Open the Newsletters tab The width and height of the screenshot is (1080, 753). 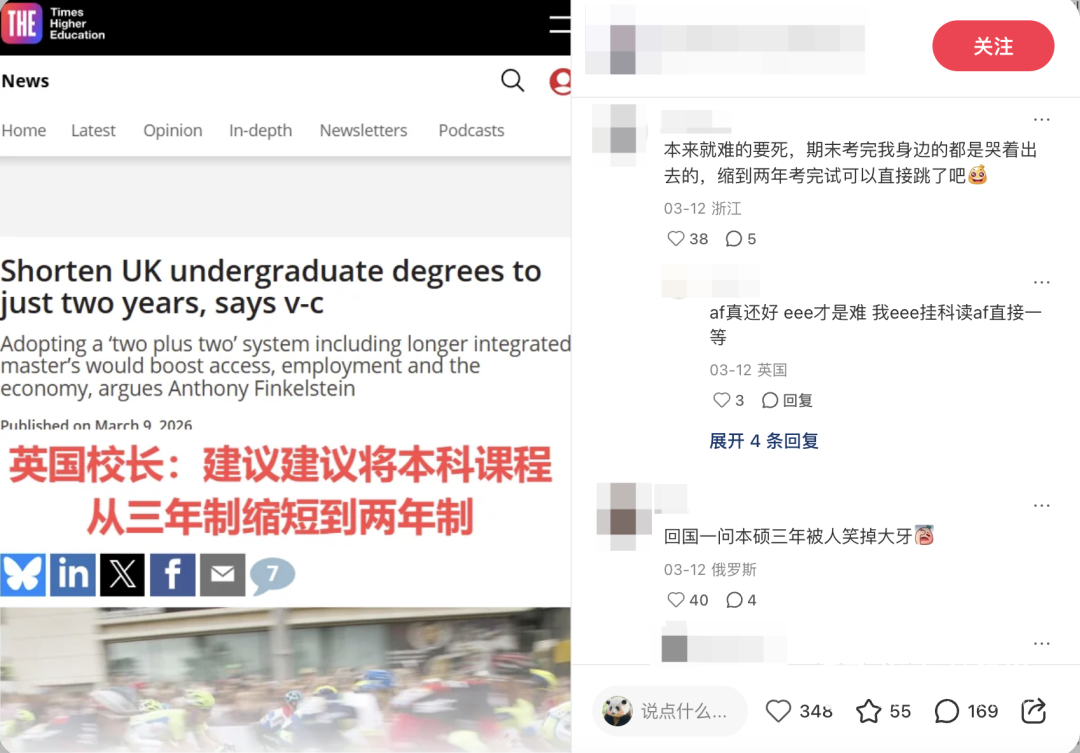coord(363,130)
